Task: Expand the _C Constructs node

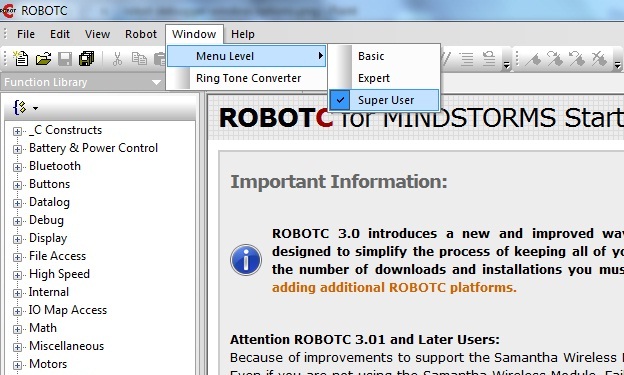Action: coord(17,131)
